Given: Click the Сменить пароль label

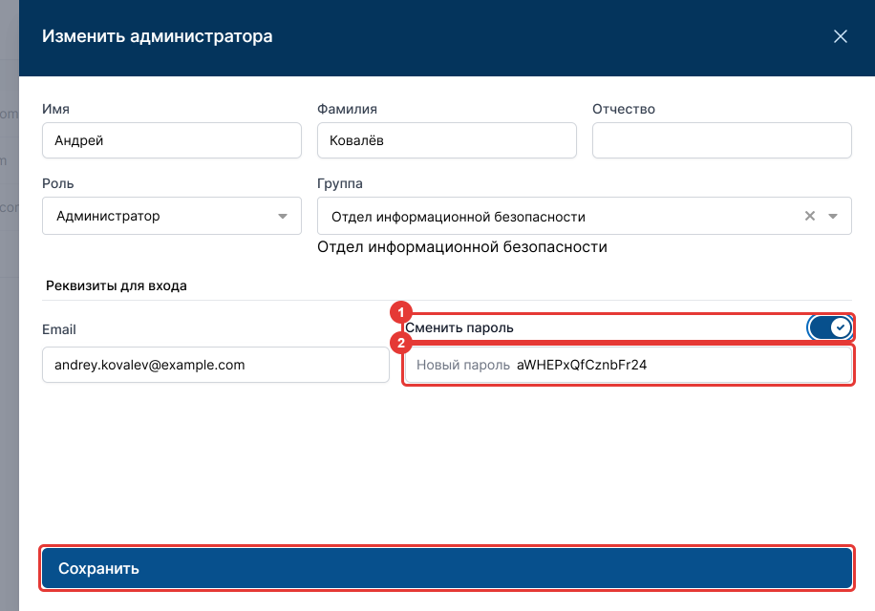Looking at the screenshot, I should [459, 328].
